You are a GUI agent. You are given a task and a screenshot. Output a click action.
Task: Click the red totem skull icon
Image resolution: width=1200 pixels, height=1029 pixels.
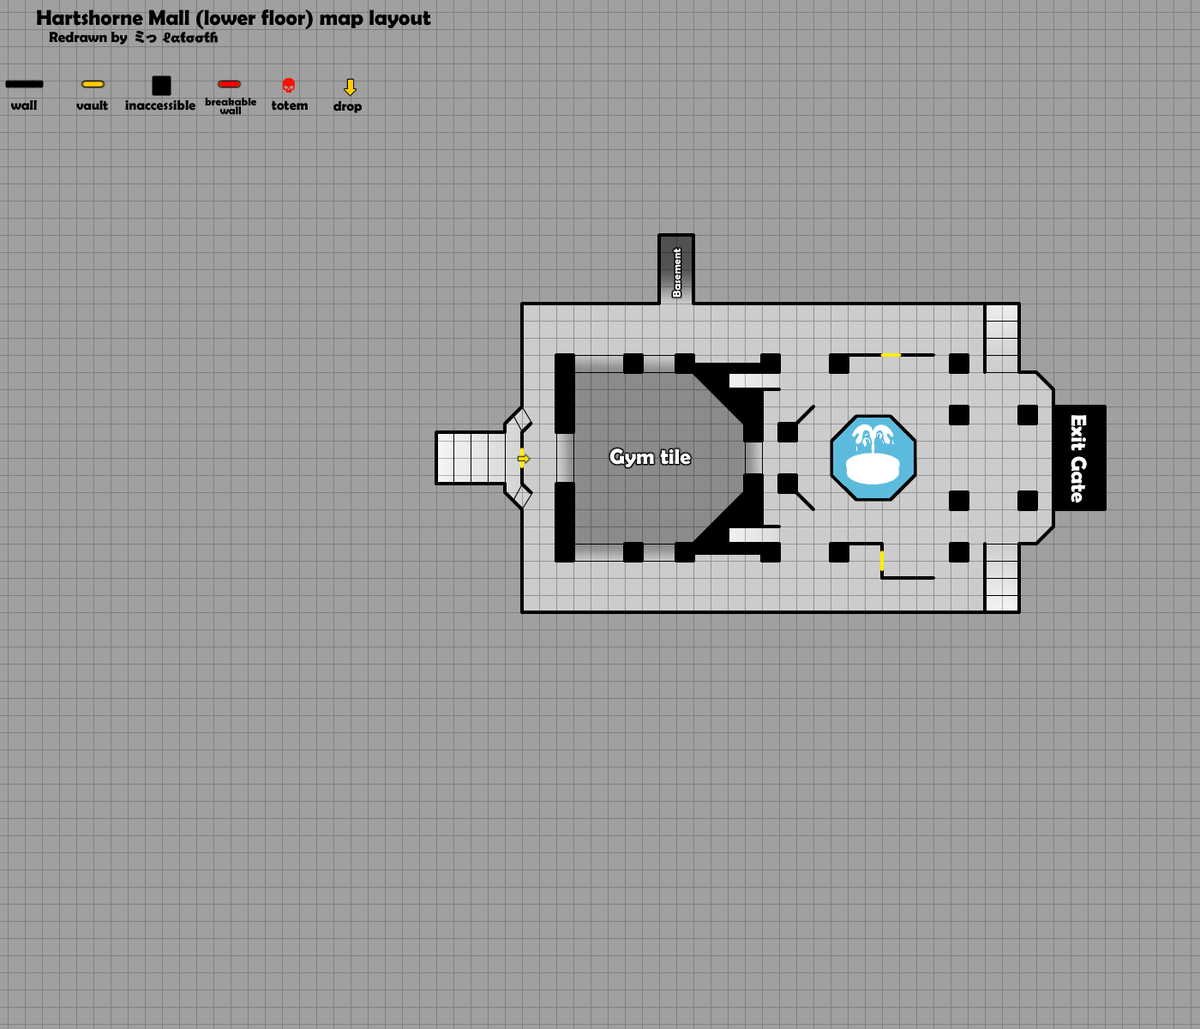288,86
